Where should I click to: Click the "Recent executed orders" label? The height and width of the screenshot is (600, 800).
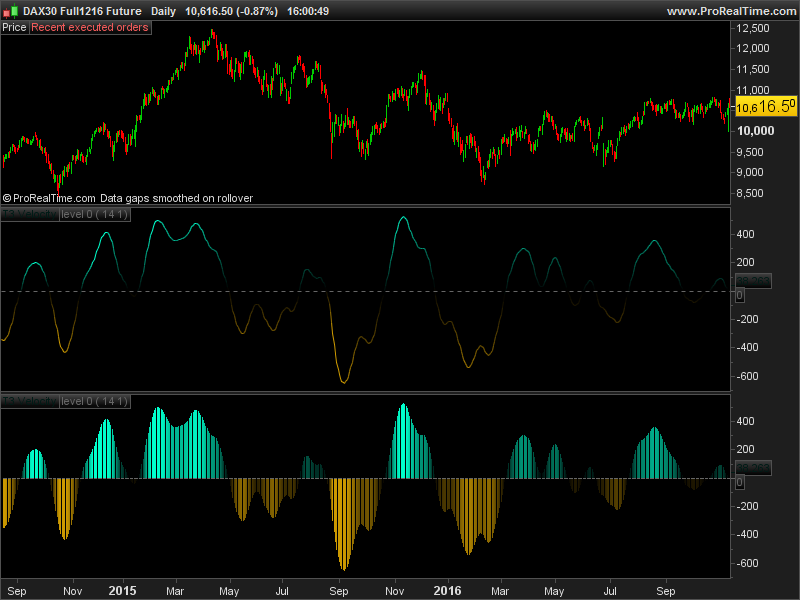(90, 28)
